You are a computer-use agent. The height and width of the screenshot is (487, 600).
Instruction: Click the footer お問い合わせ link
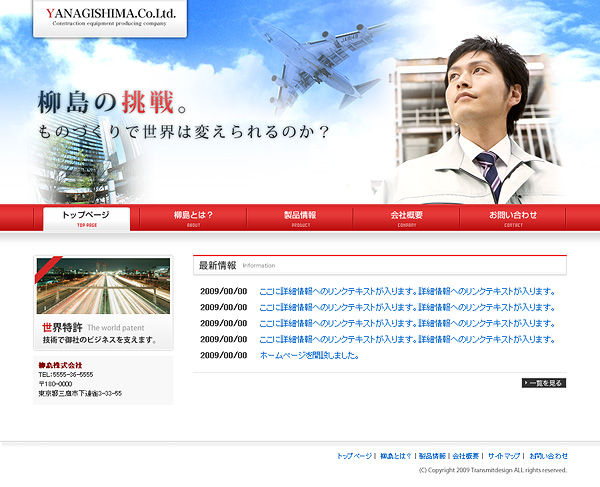[548, 456]
